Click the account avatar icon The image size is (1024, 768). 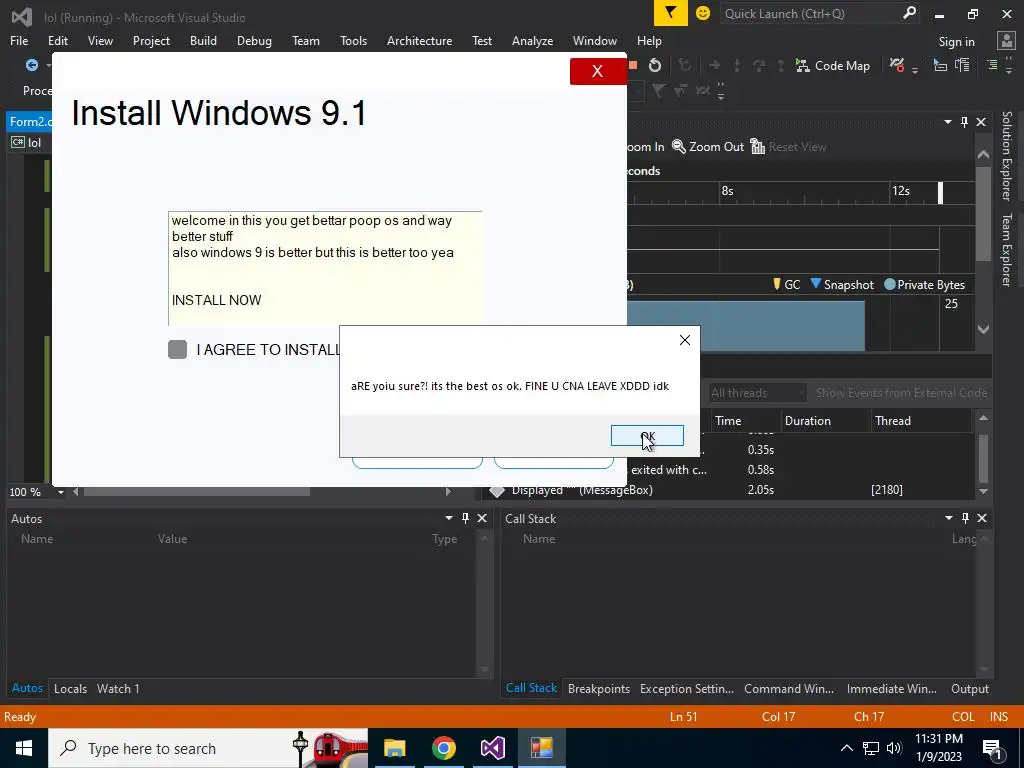[x=1006, y=41]
